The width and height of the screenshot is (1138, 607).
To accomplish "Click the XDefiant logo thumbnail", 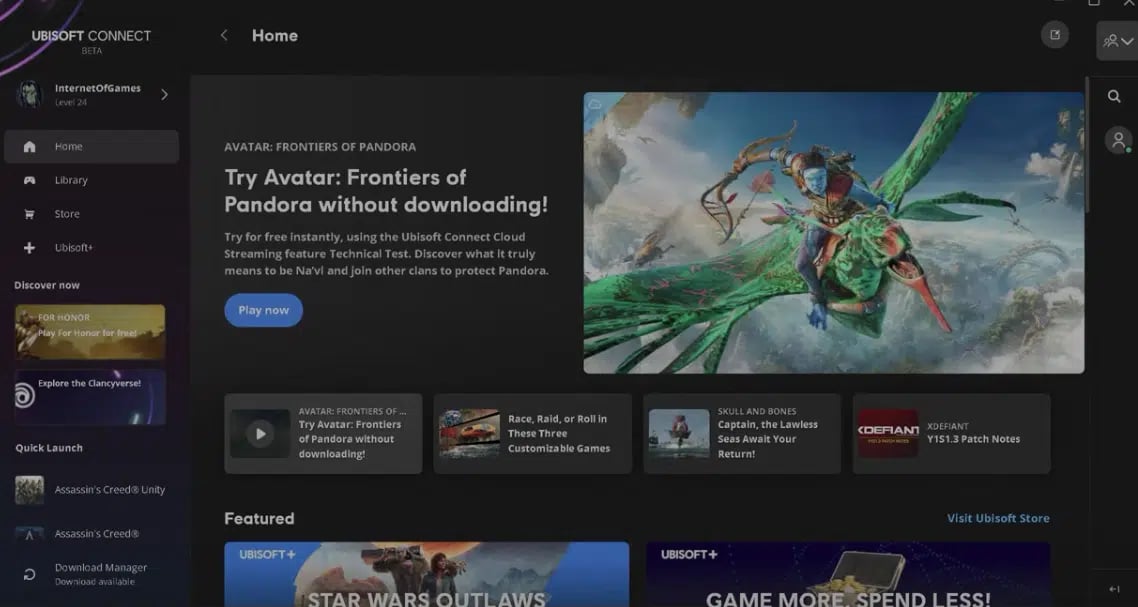I will [888, 433].
